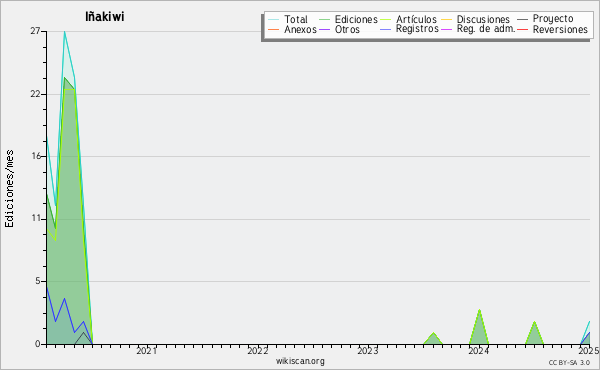The height and width of the screenshot is (370, 600).
Task: Click the Ediciones/mes axis title
Action: coord(9,189)
